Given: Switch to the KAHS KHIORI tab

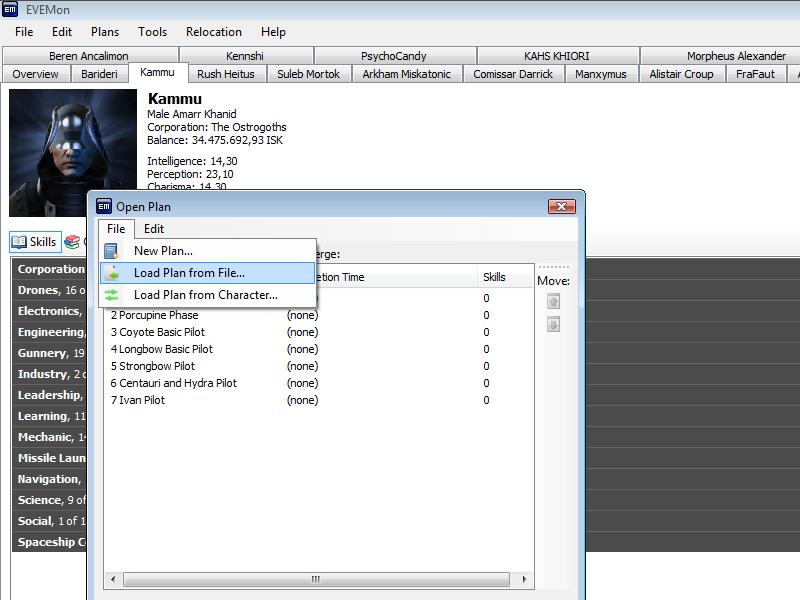Looking at the screenshot, I should click(x=557, y=56).
